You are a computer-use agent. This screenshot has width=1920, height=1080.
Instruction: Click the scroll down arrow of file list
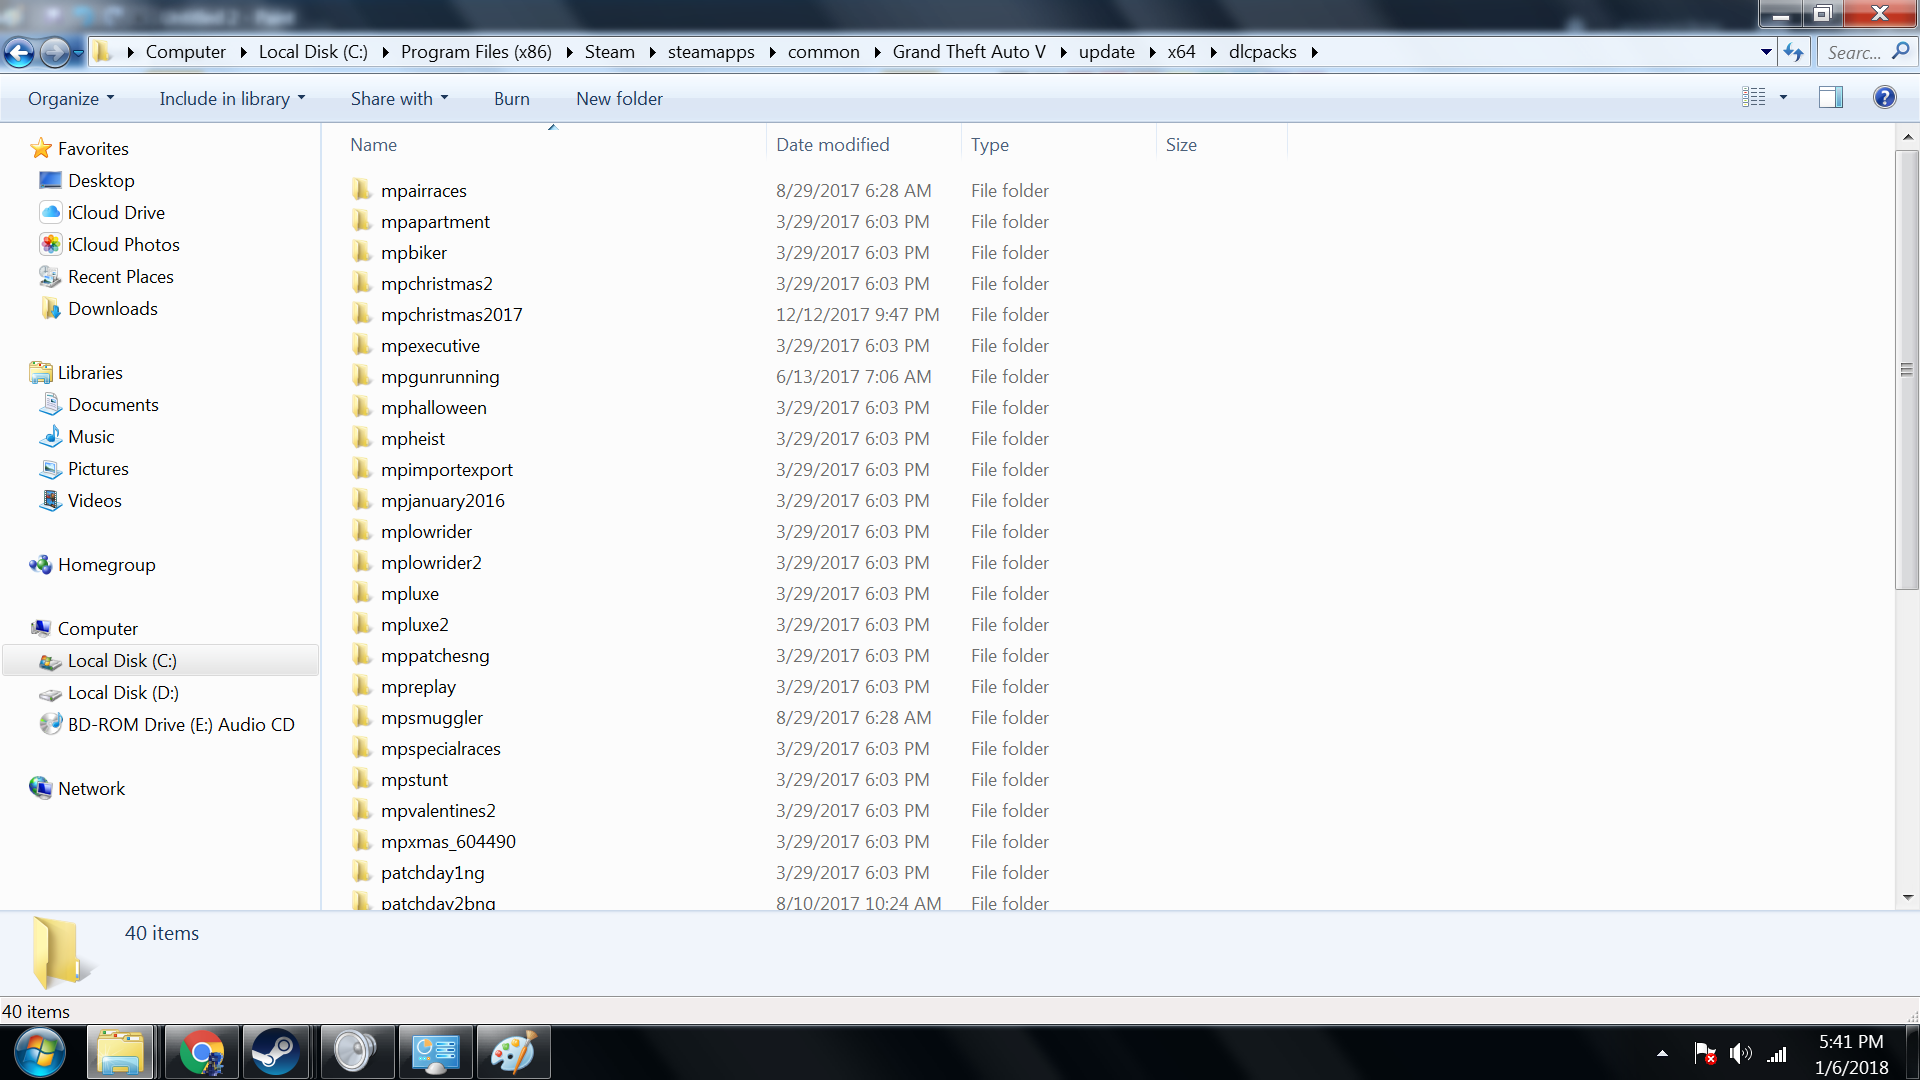(1907, 897)
